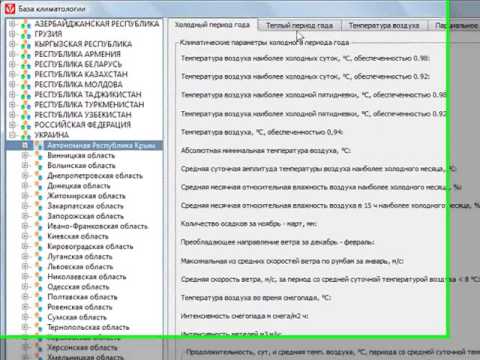Select Одесская область in tree

(78, 287)
